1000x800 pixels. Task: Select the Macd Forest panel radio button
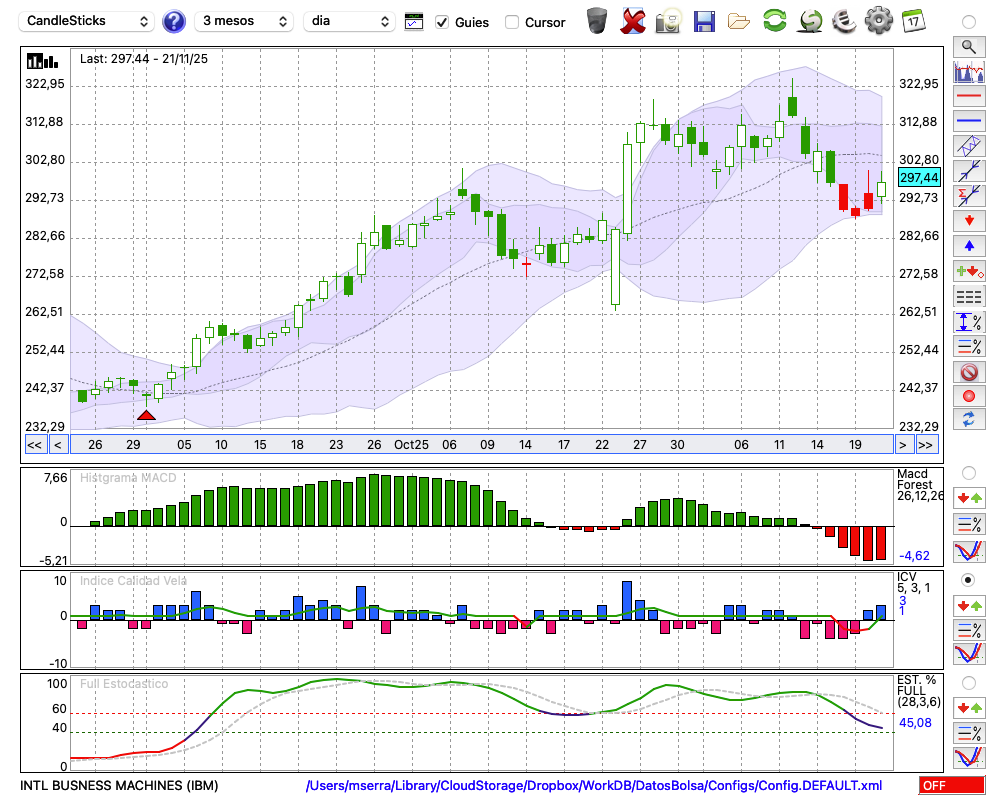[x=968, y=472]
